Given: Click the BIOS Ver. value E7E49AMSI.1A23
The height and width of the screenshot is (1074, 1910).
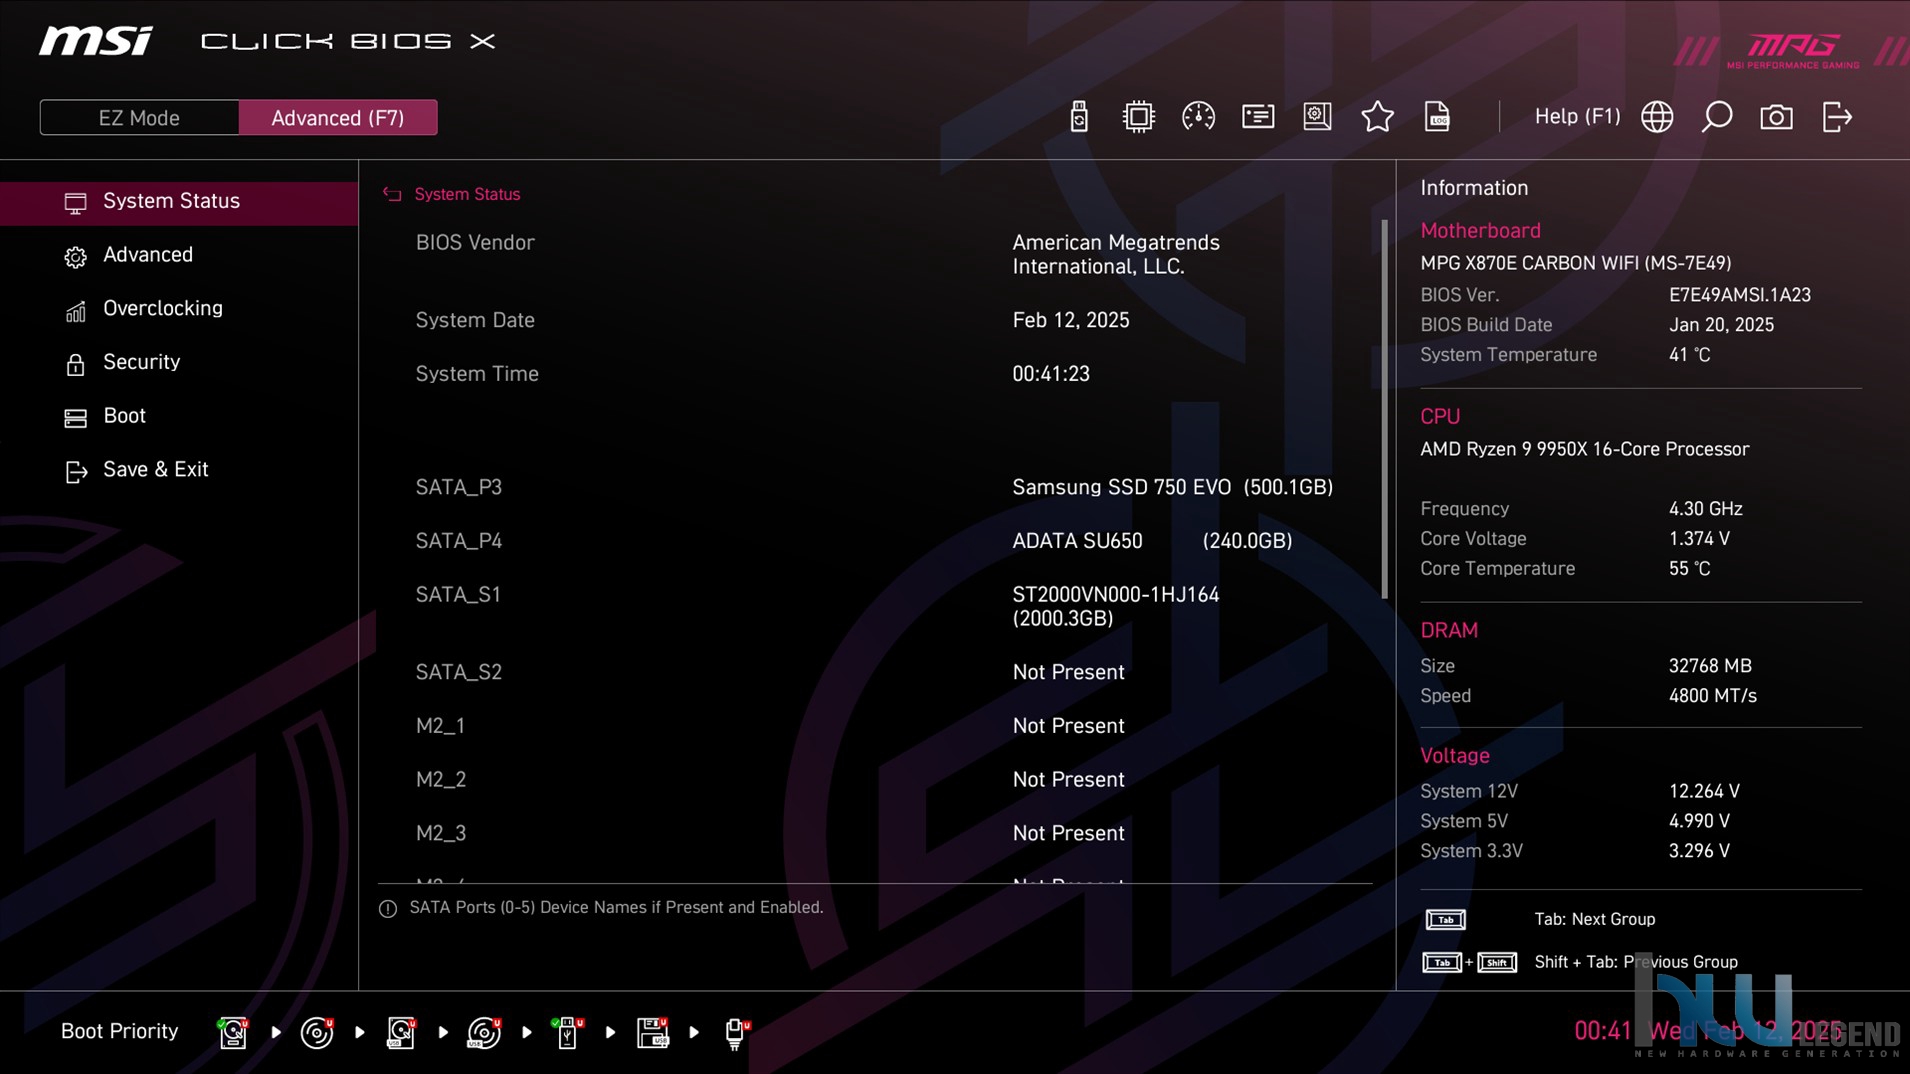Looking at the screenshot, I should pyautogui.click(x=1739, y=295).
